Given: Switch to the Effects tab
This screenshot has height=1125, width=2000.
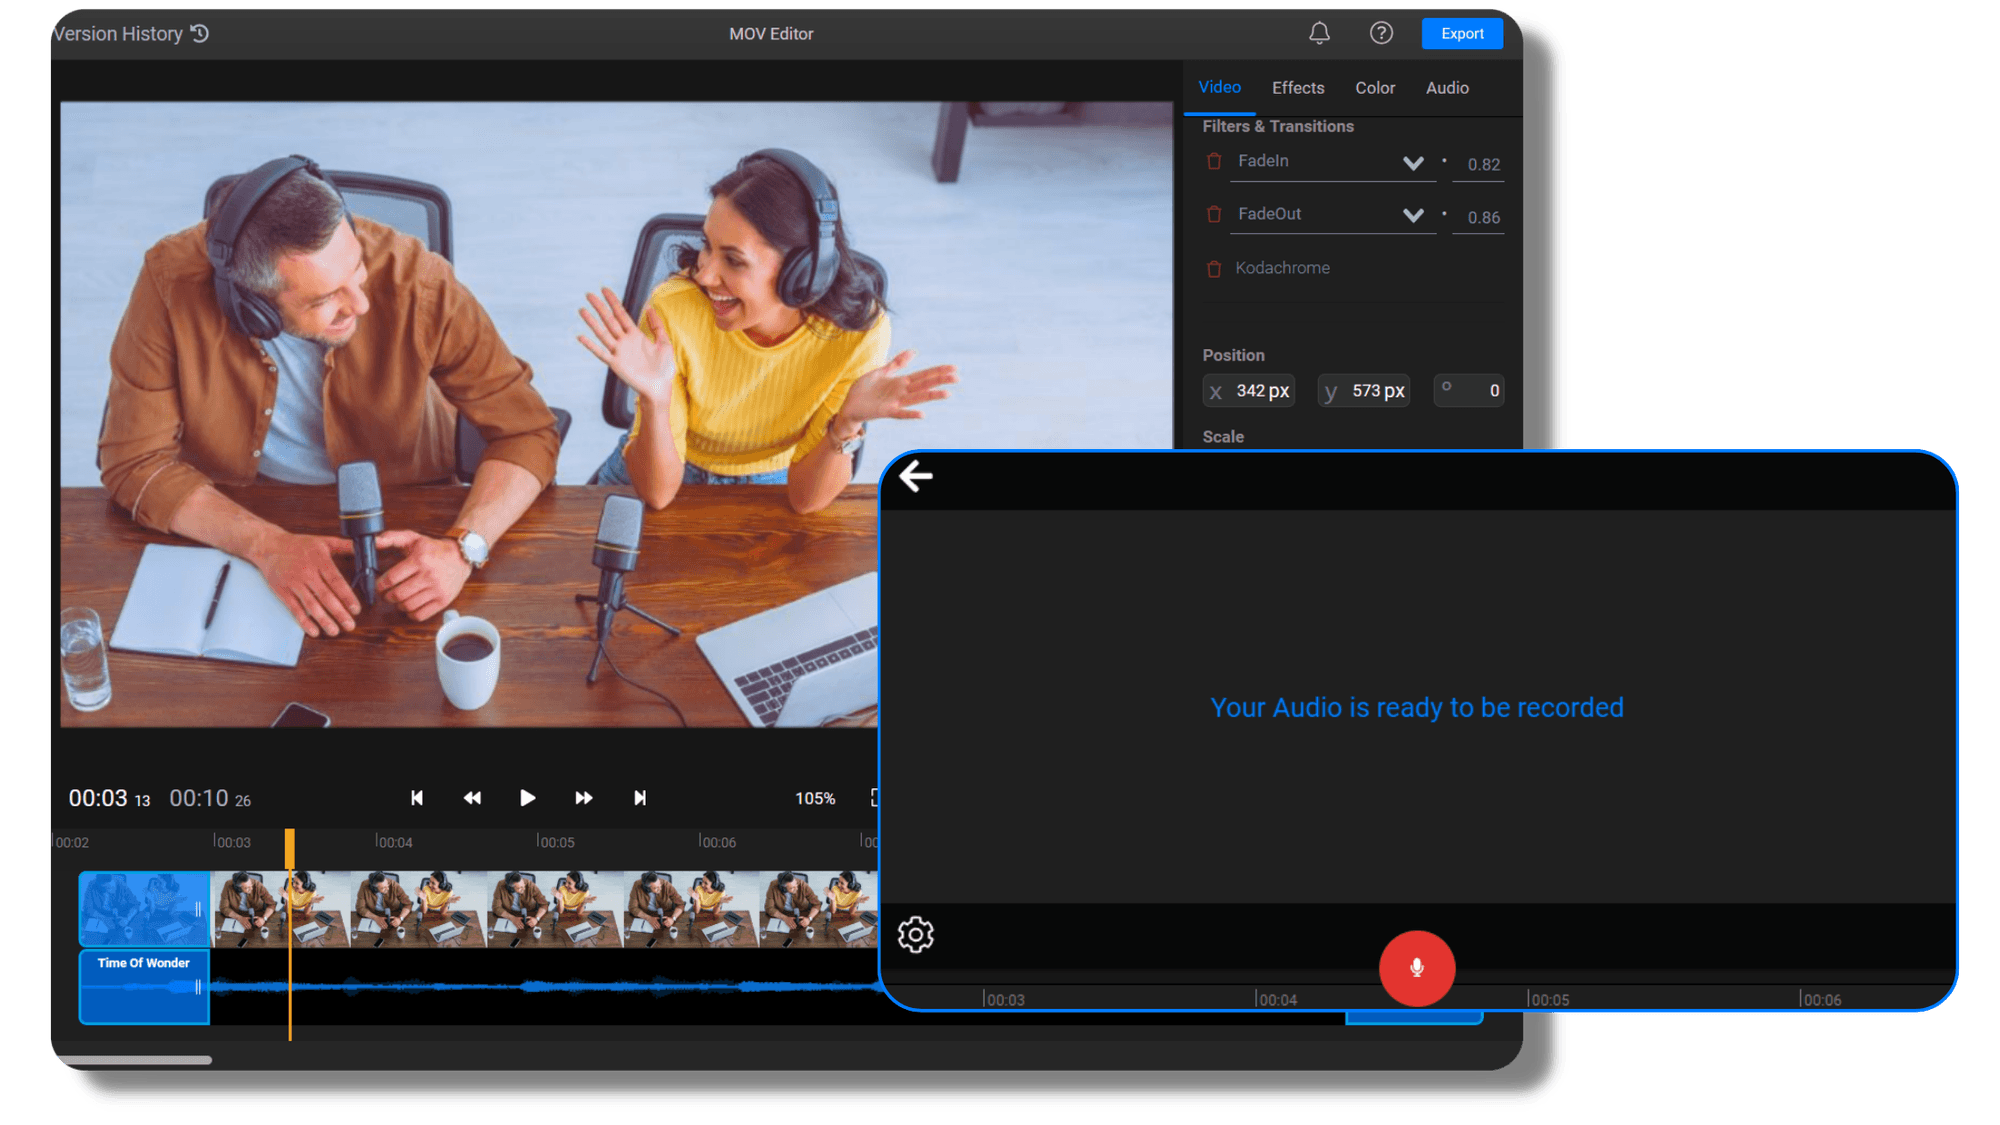Looking at the screenshot, I should 1297,88.
